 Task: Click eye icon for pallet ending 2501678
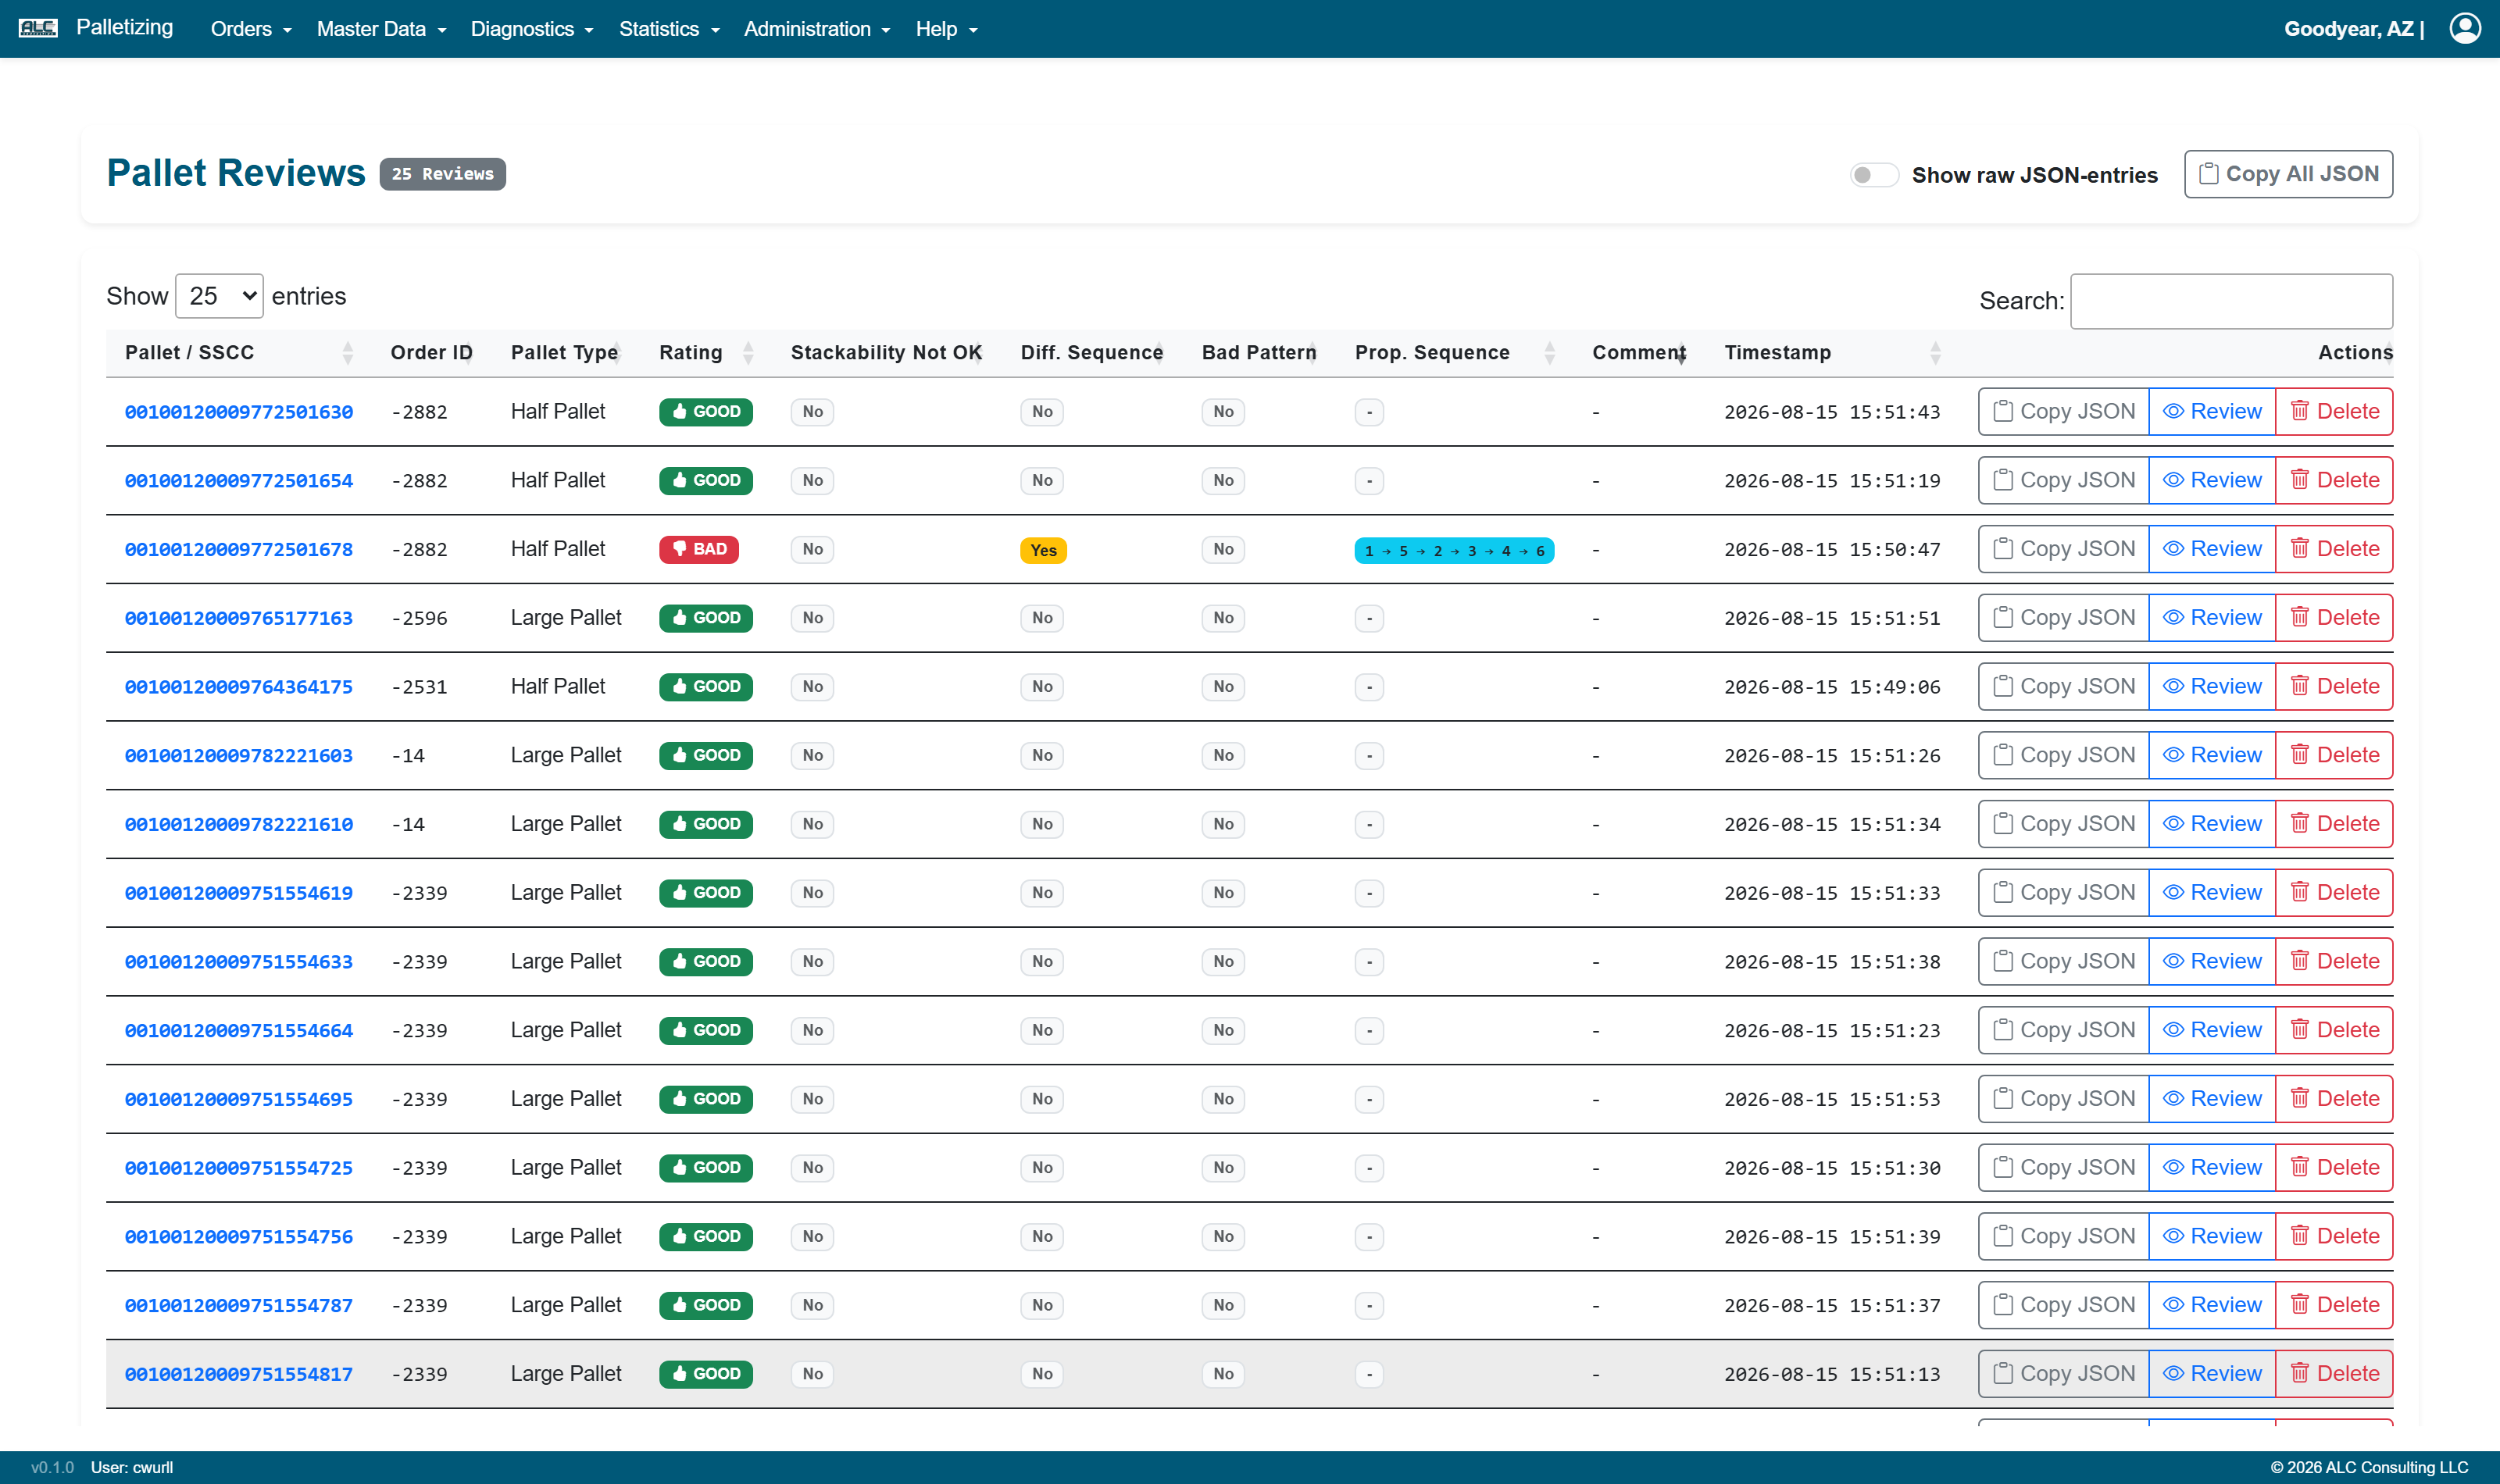(2172, 549)
